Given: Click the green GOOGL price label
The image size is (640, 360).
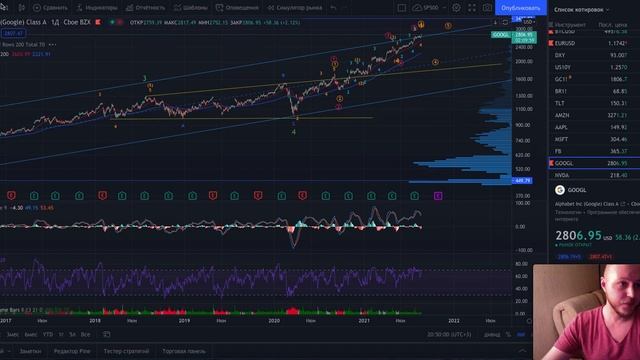Looking at the screenshot, I should tap(501, 35).
